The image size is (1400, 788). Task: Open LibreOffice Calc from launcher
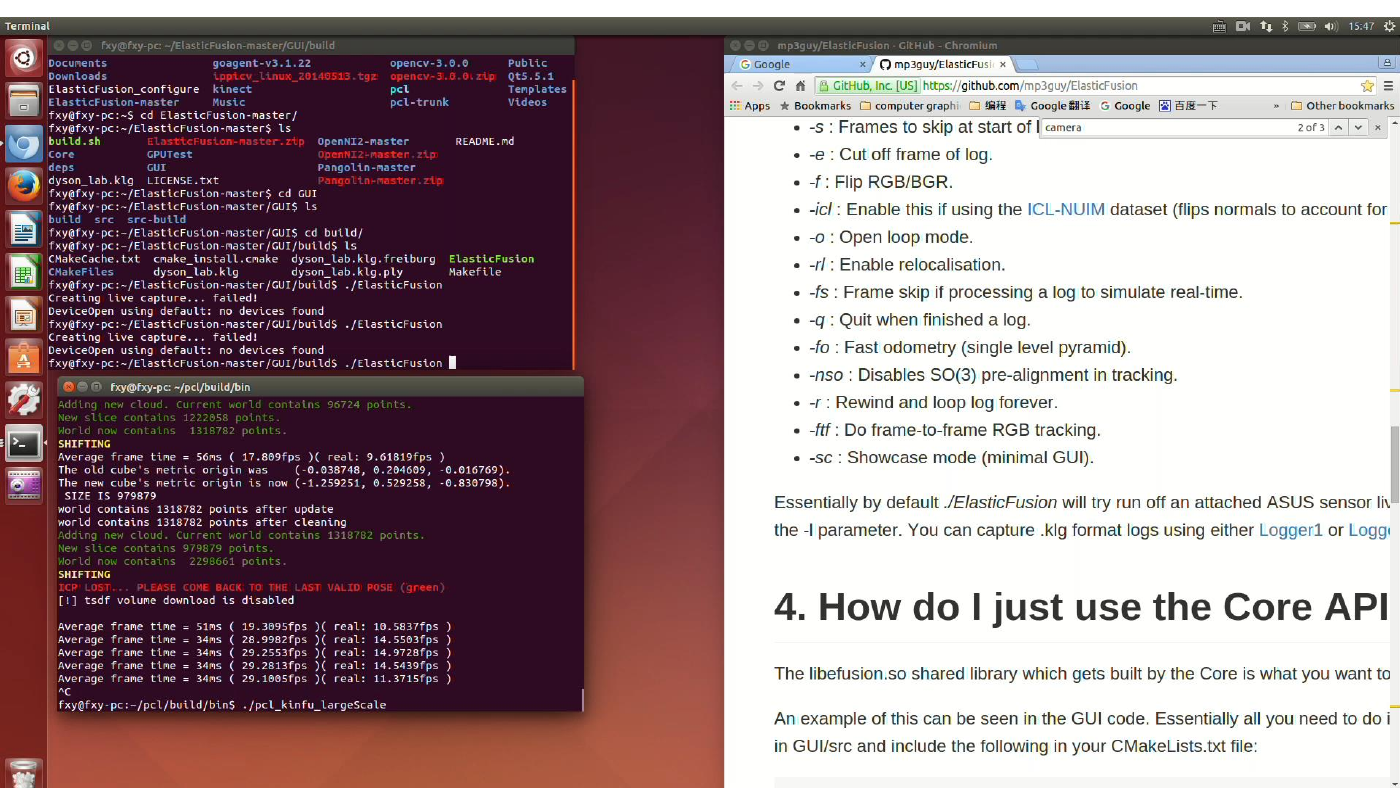23,273
